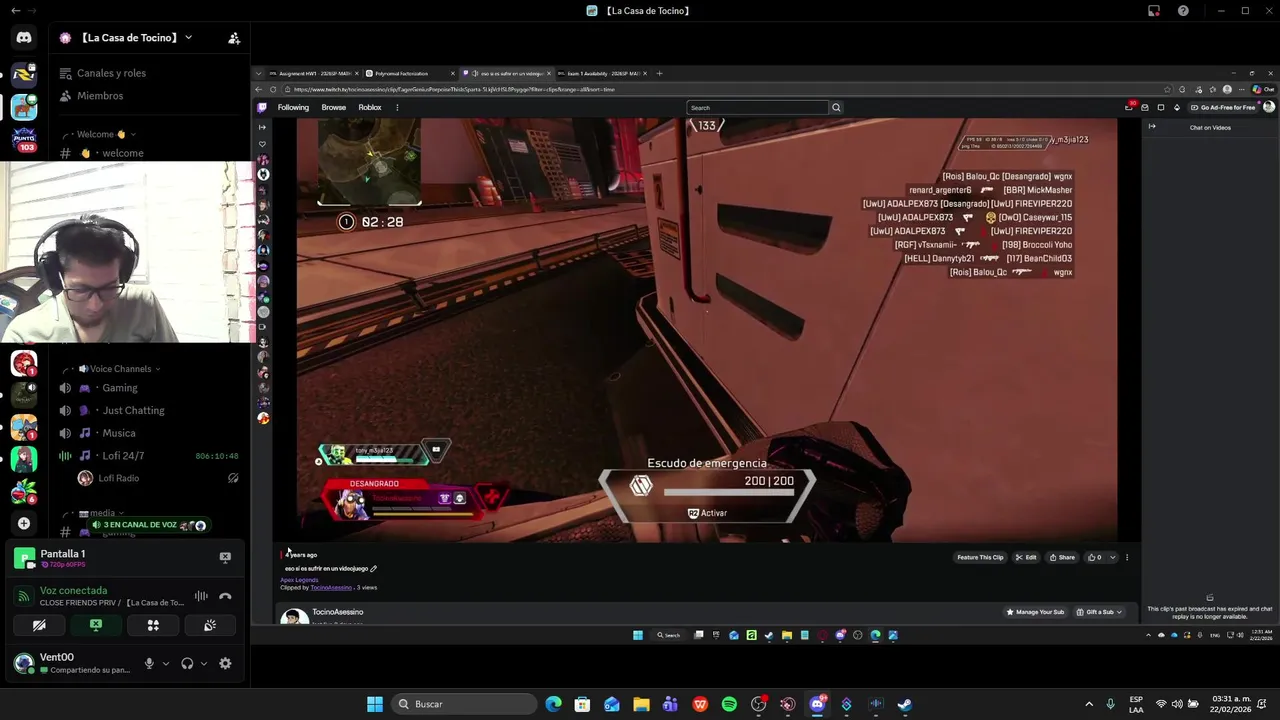Mute the microphone in Discord user panel
This screenshot has width=1280, height=720.
tap(149, 663)
